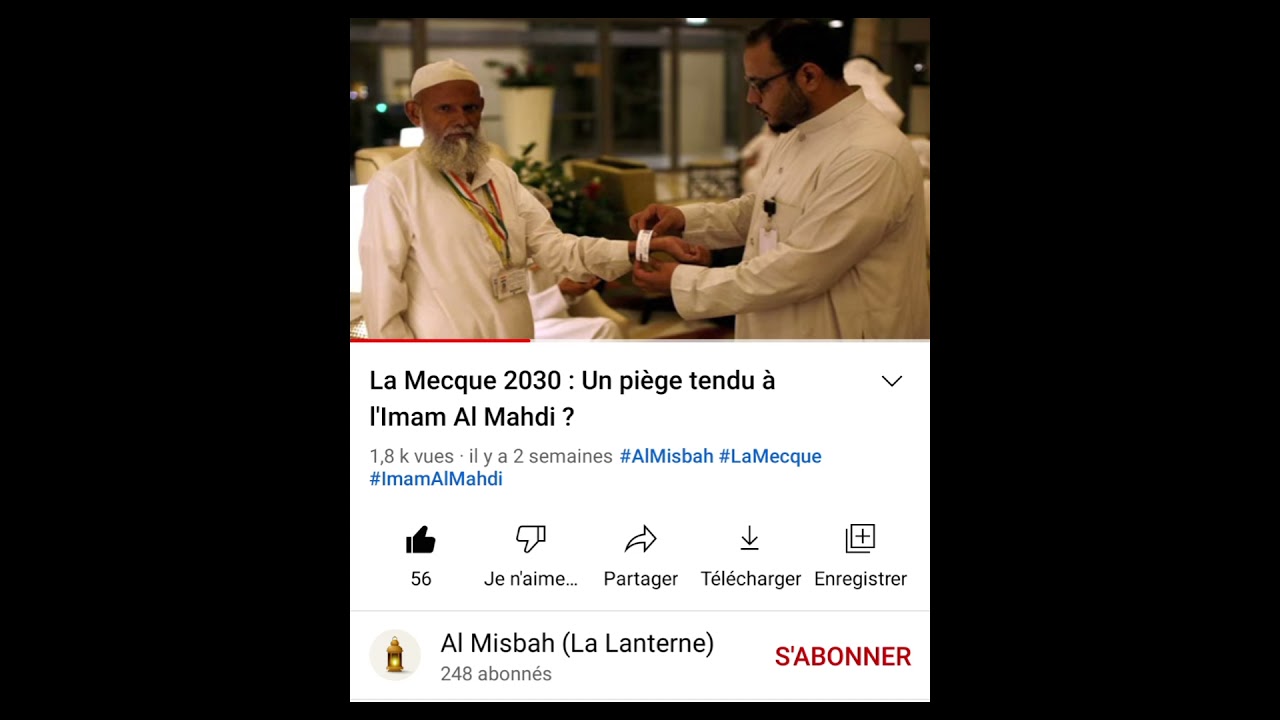
Task: Open the #AlMisbah hashtag link
Action: click(x=666, y=456)
